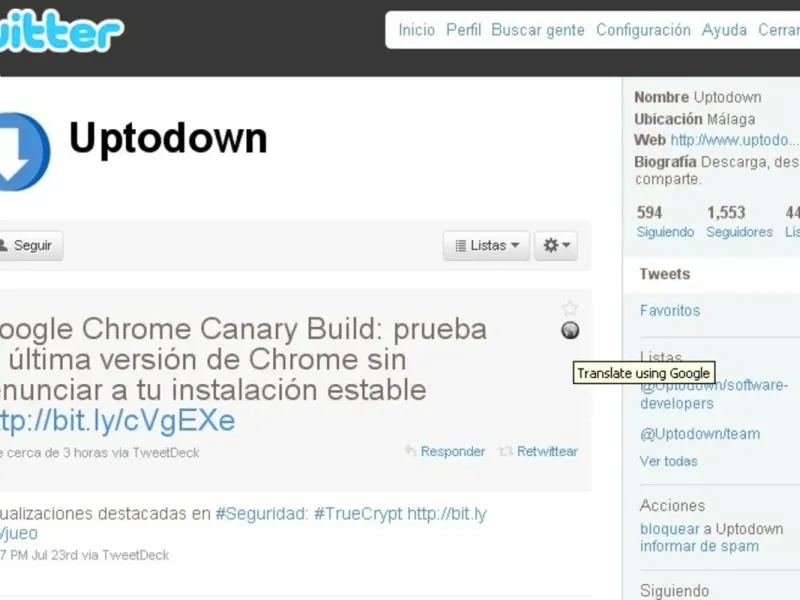The width and height of the screenshot is (800, 600).
Task: Click Ver todas under lists
Action: coord(668,461)
